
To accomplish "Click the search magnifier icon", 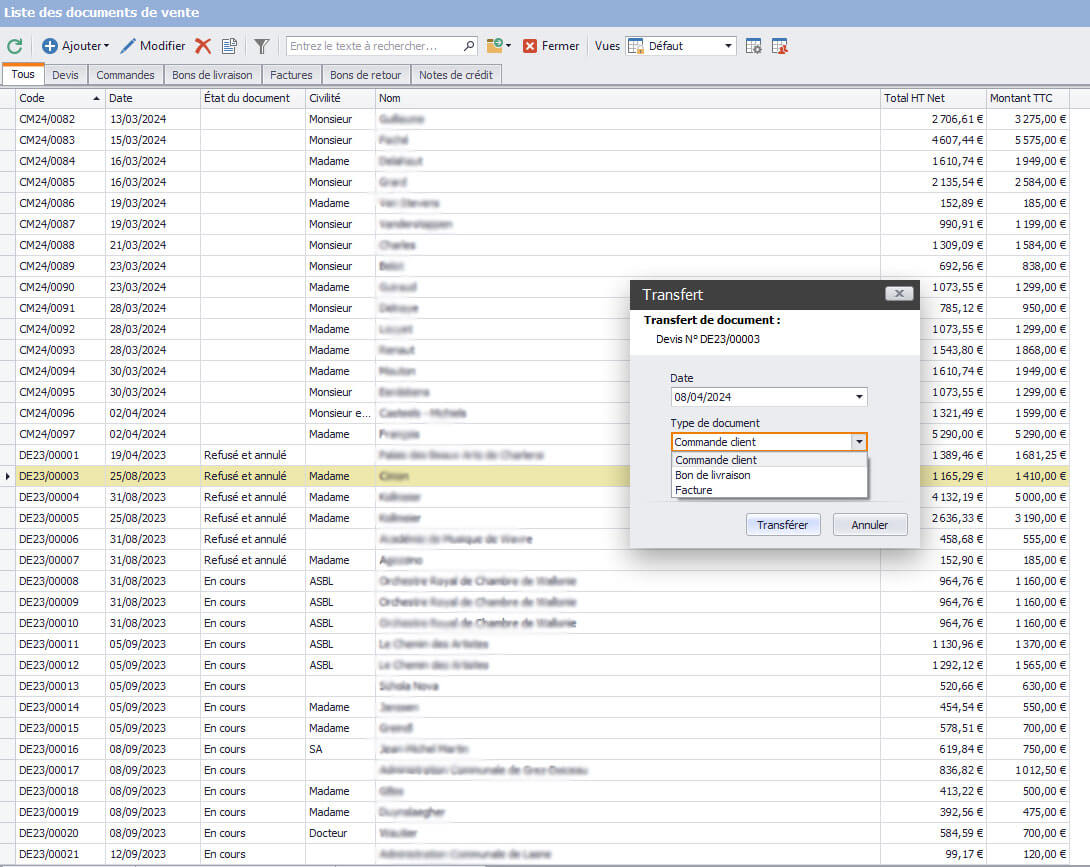I will point(469,46).
